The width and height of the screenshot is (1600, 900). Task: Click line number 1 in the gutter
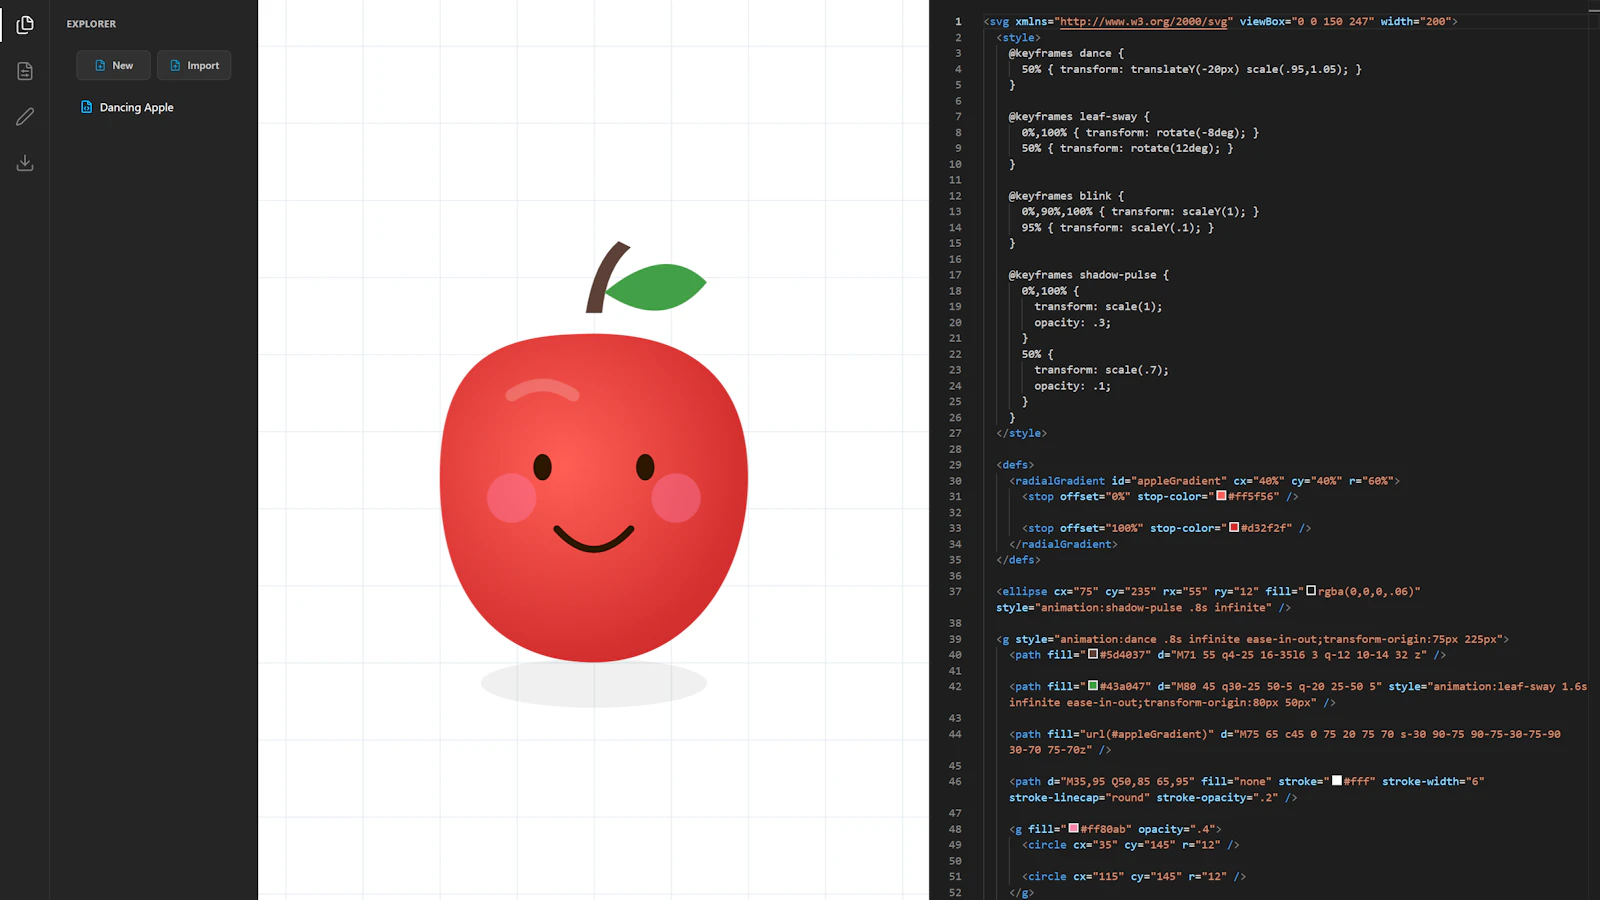[958, 21]
